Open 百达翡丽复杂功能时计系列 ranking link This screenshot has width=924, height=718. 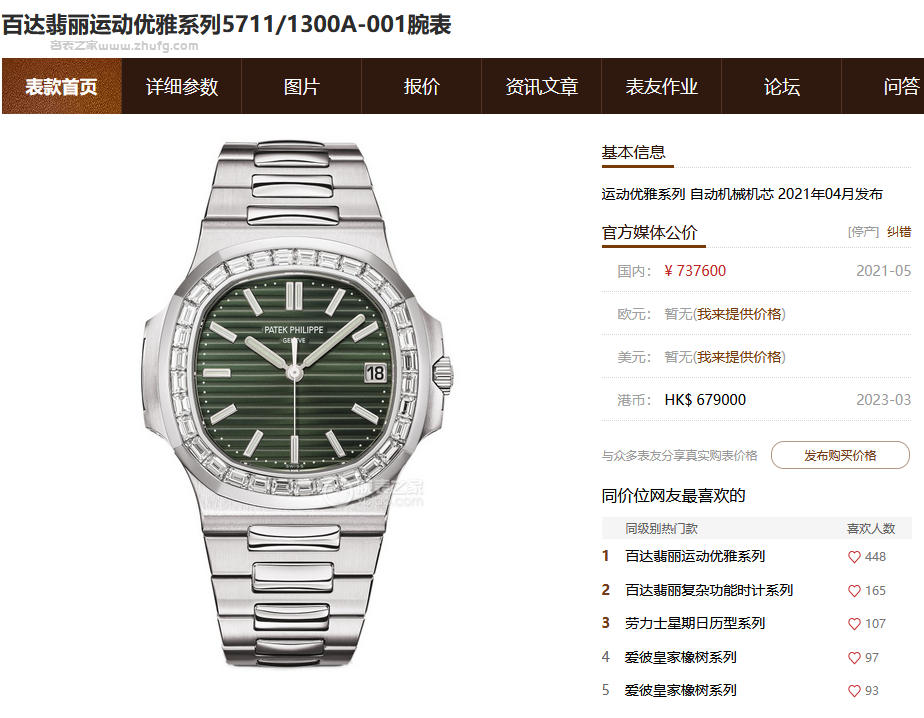tap(709, 590)
